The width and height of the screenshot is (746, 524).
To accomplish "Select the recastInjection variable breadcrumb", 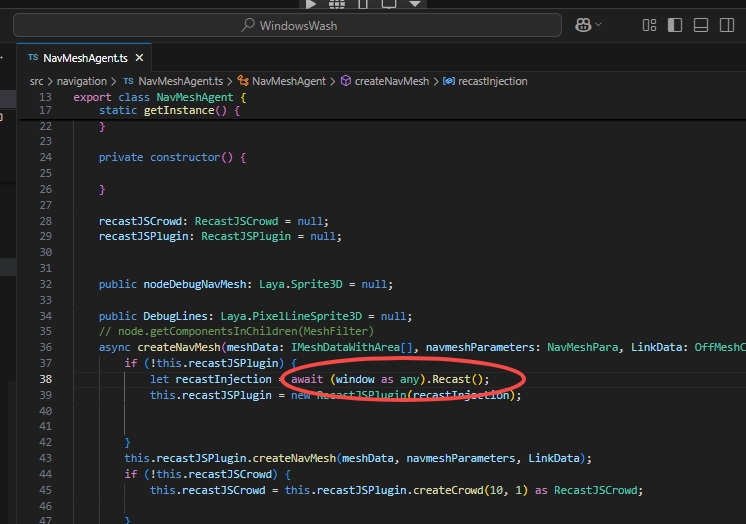I will pyautogui.click(x=492, y=81).
